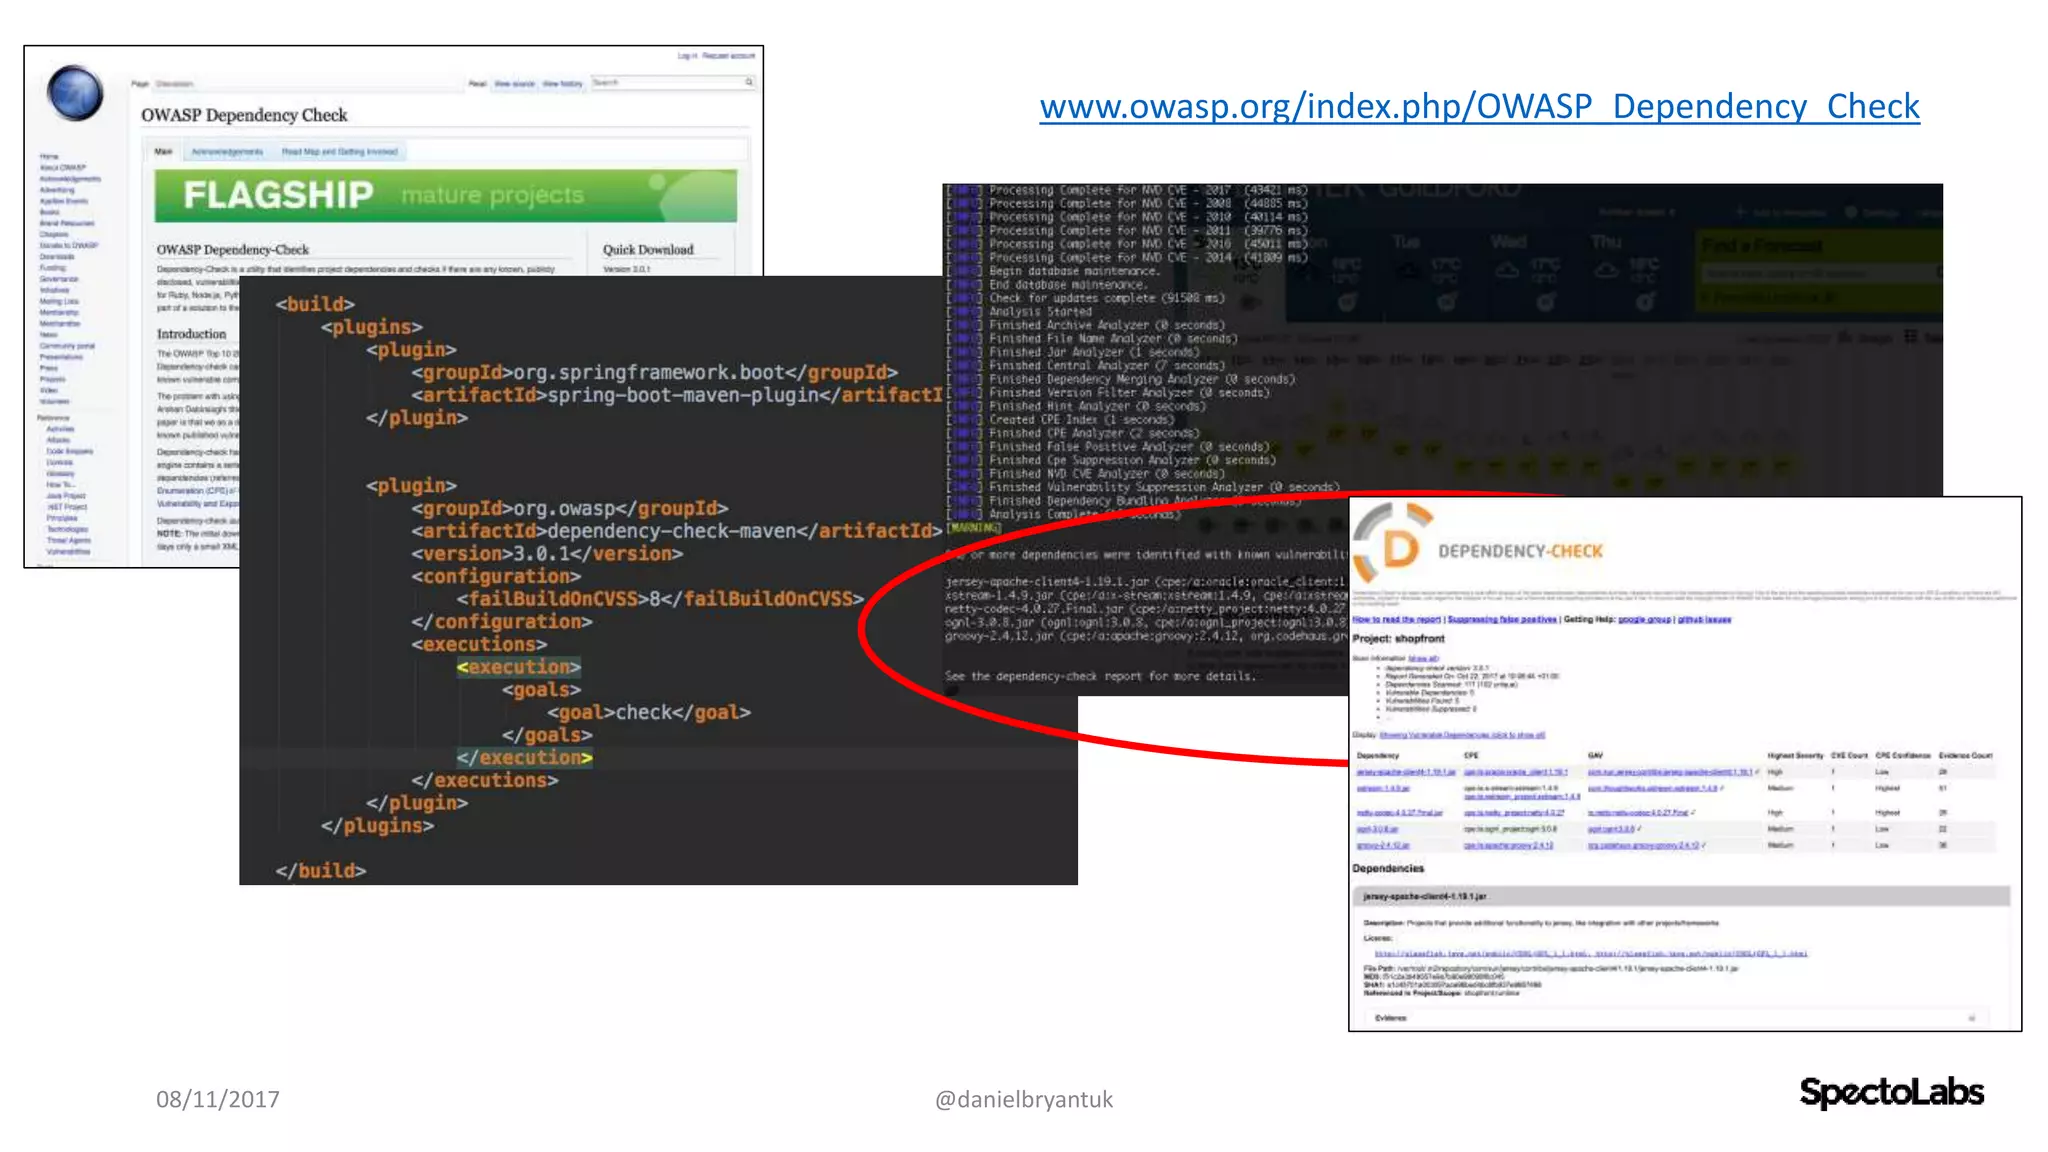Switch to the Acknowledgements tab
Image resolution: width=2048 pixels, height=1152 pixels.
coord(227,152)
